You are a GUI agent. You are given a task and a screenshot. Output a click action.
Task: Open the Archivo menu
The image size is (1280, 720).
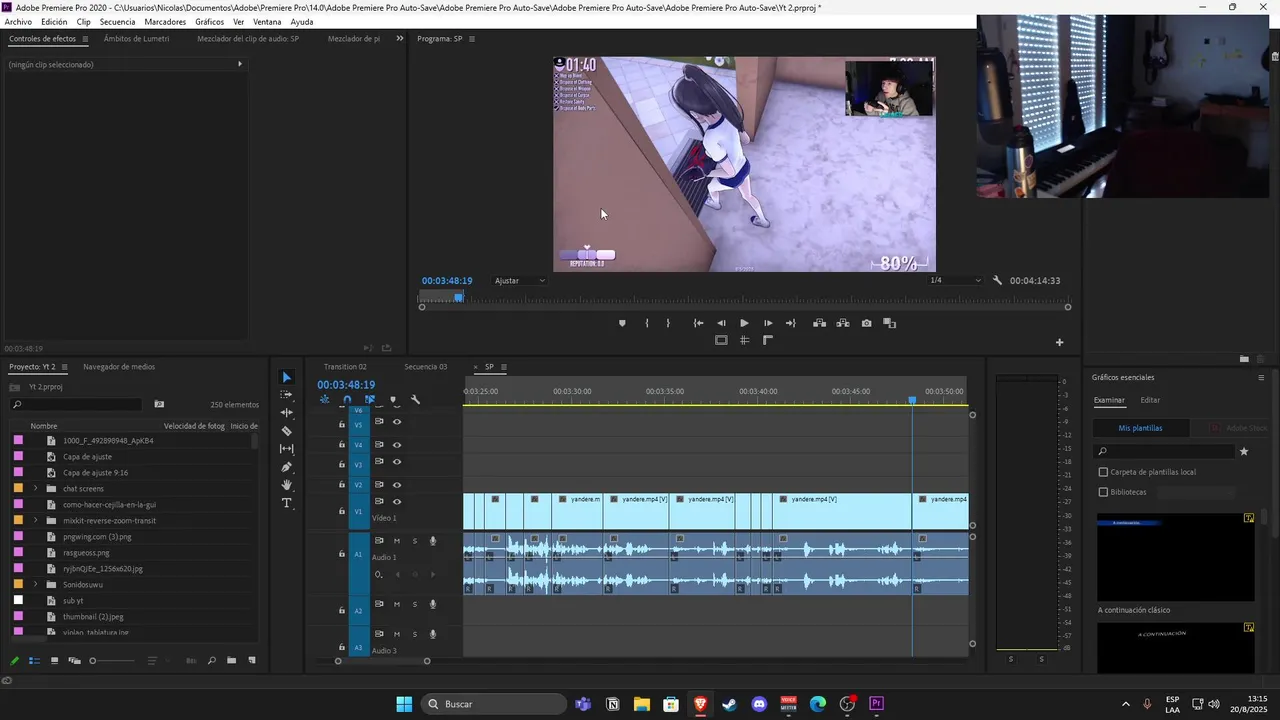[18, 22]
